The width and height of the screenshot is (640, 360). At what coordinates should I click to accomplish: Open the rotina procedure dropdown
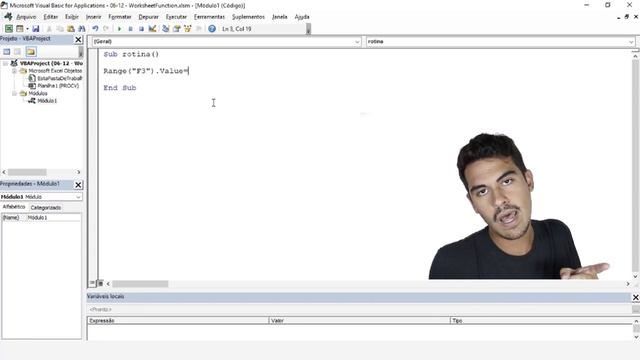pyautogui.click(x=631, y=42)
